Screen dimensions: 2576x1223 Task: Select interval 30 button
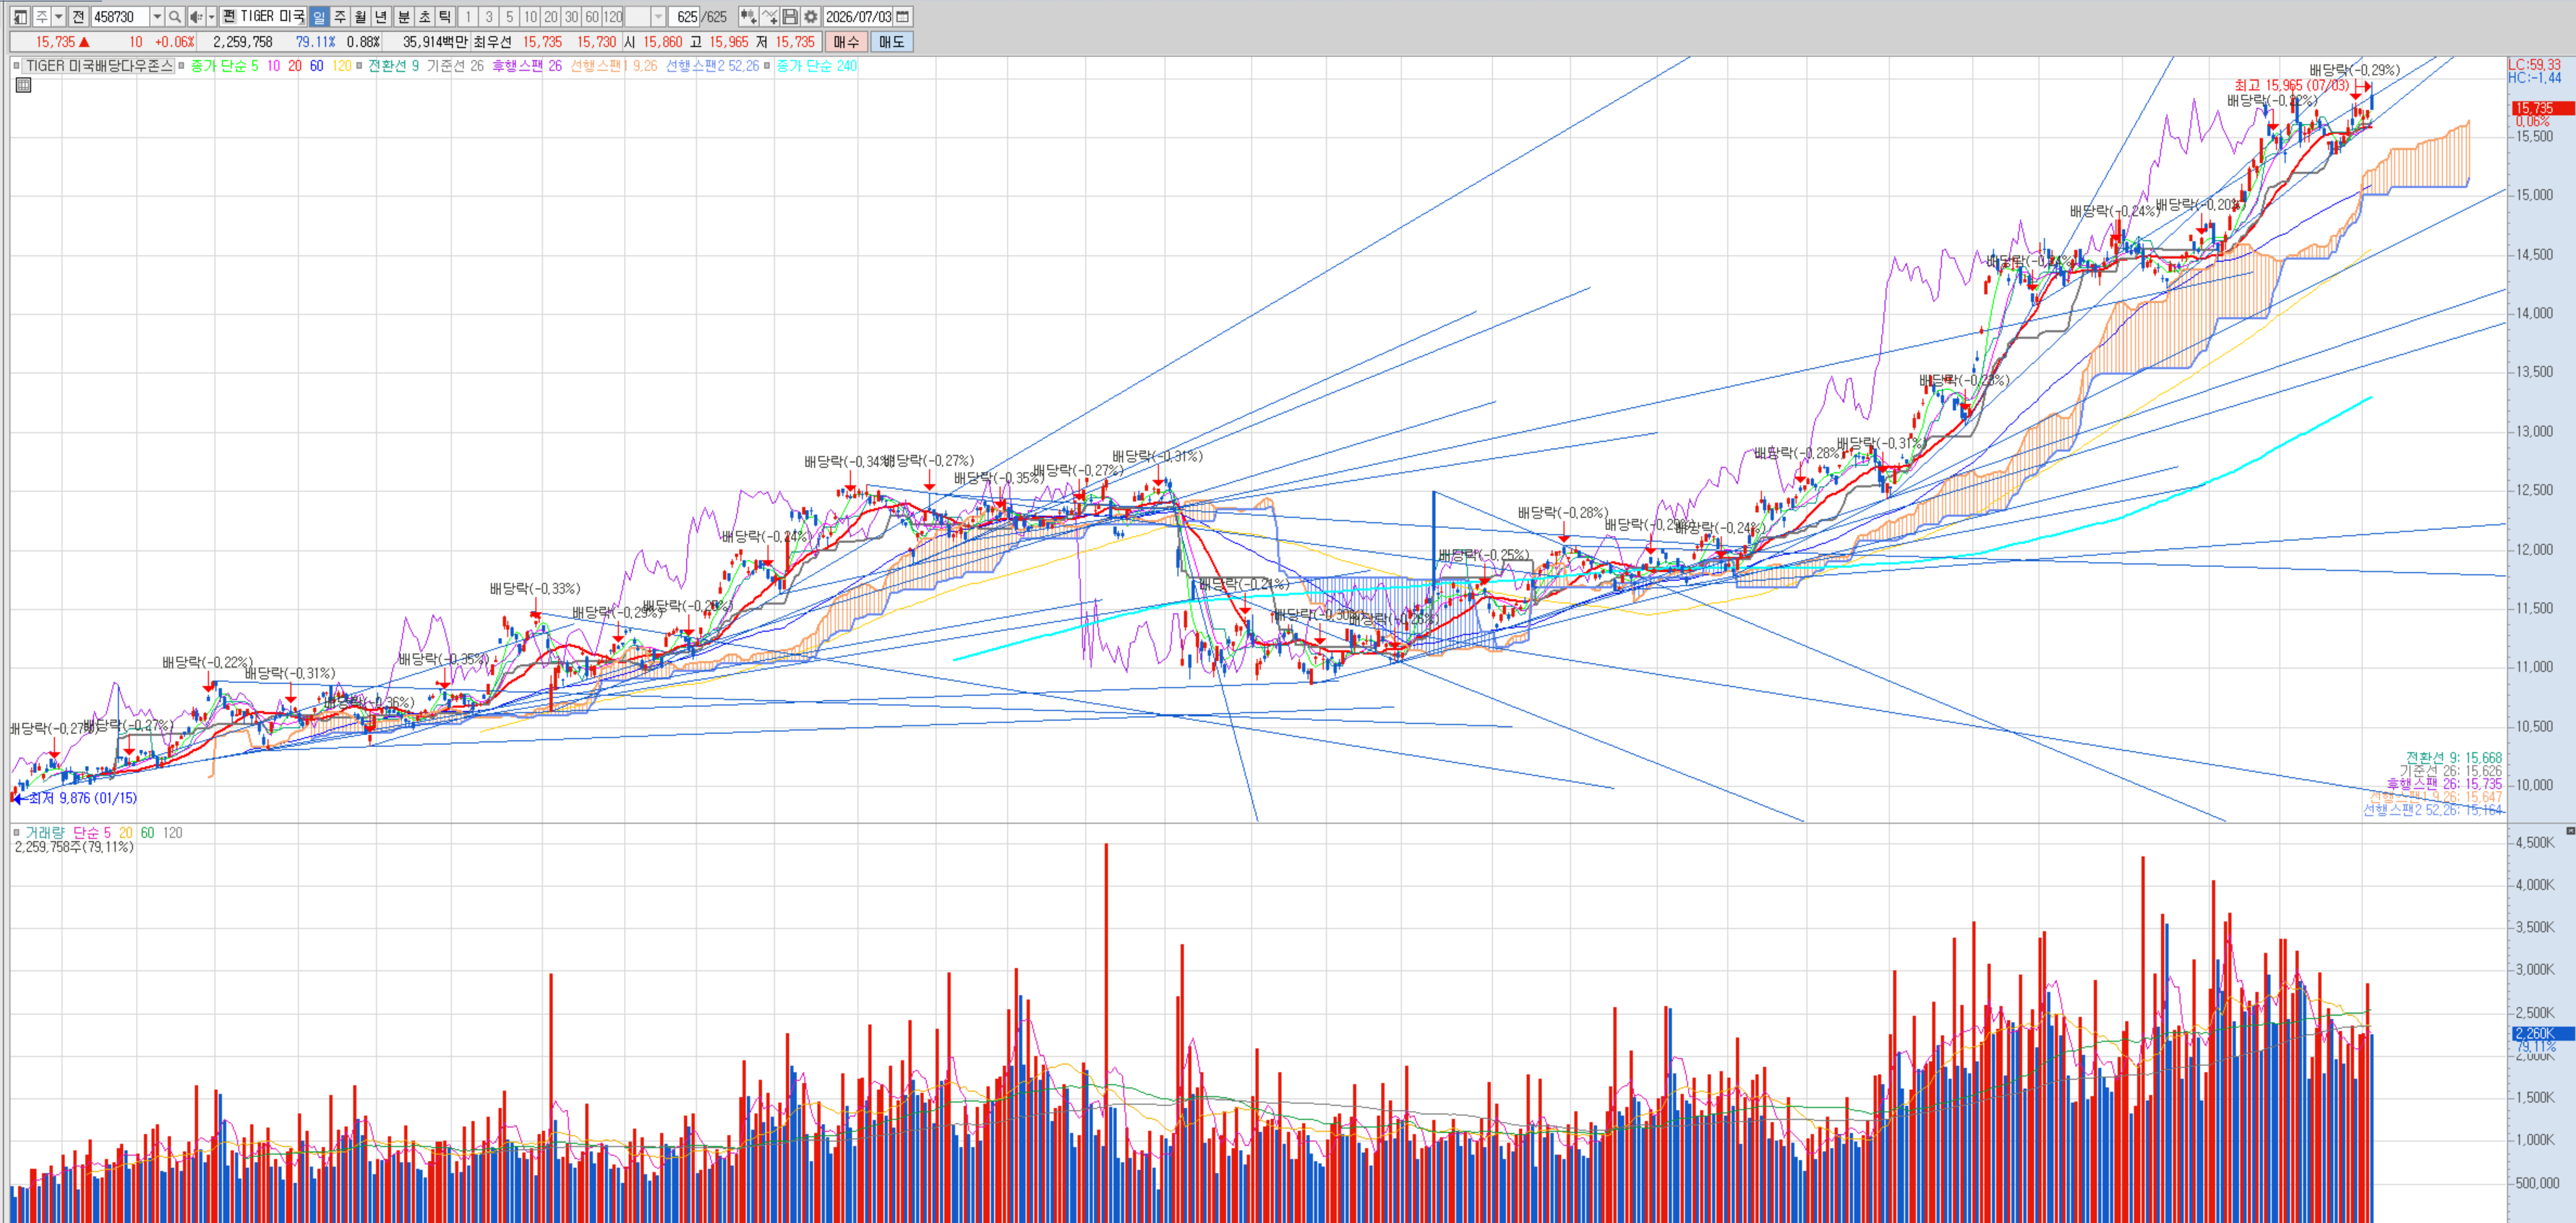[x=572, y=17]
